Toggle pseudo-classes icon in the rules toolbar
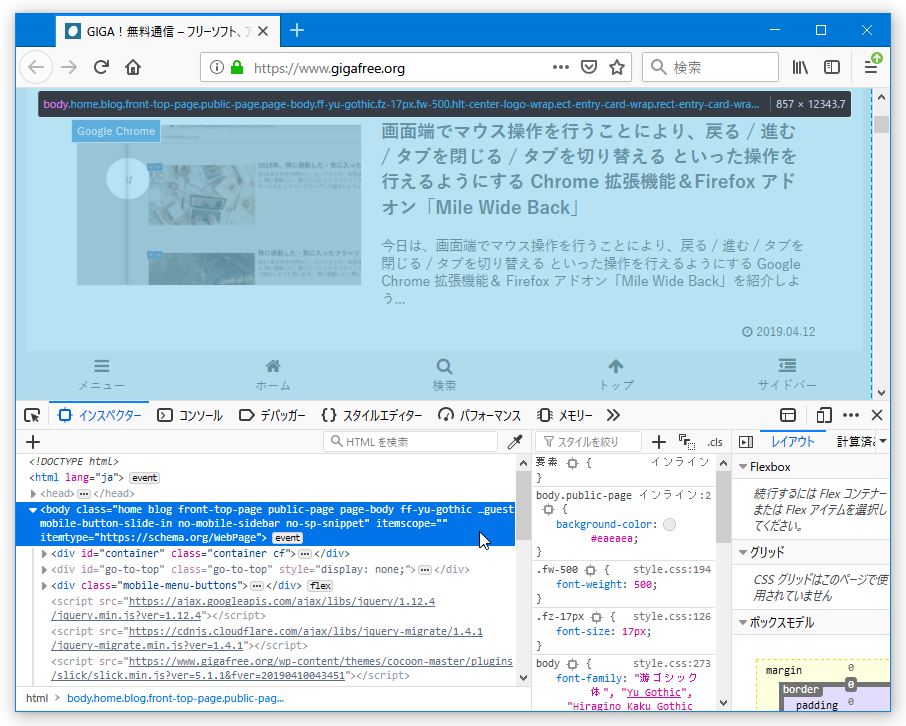The width and height of the screenshot is (906, 726). coord(686,442)
